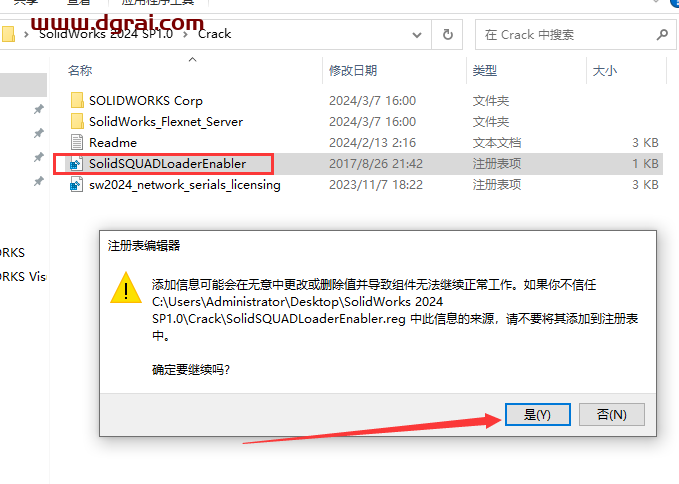Click the refresh icon beside address bar
The image size is (679, 484).
(x=448, y=34)
